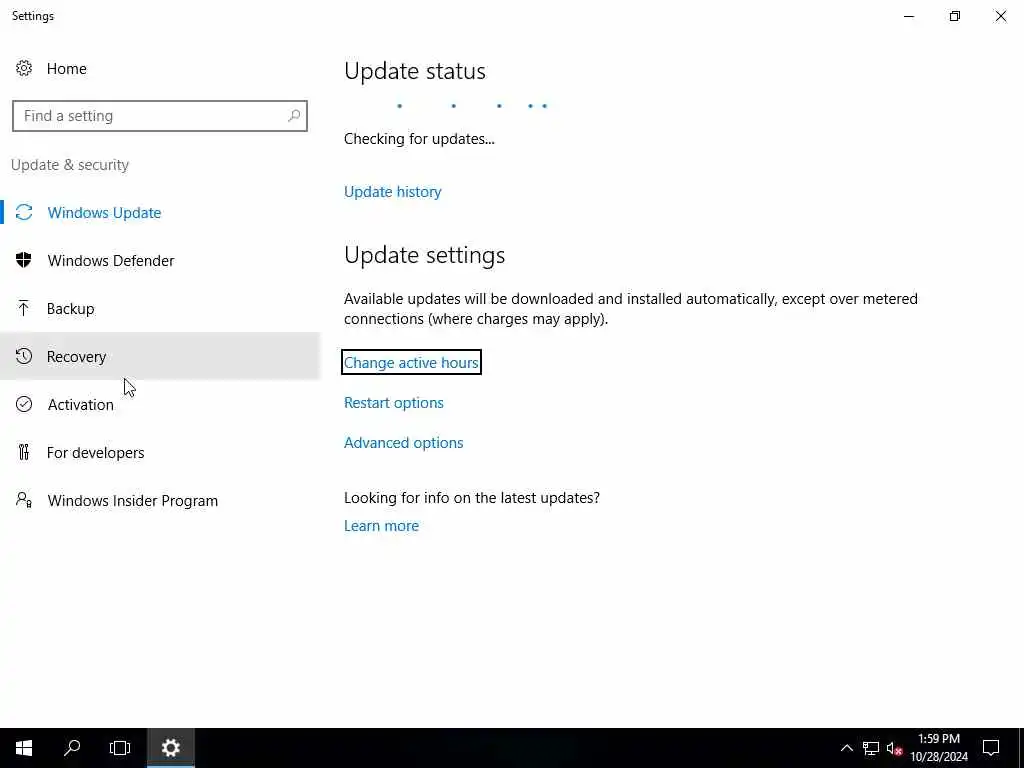Open the Action Center notifications icon
Screen dimensions: 1024x768
tap(991, 748)
